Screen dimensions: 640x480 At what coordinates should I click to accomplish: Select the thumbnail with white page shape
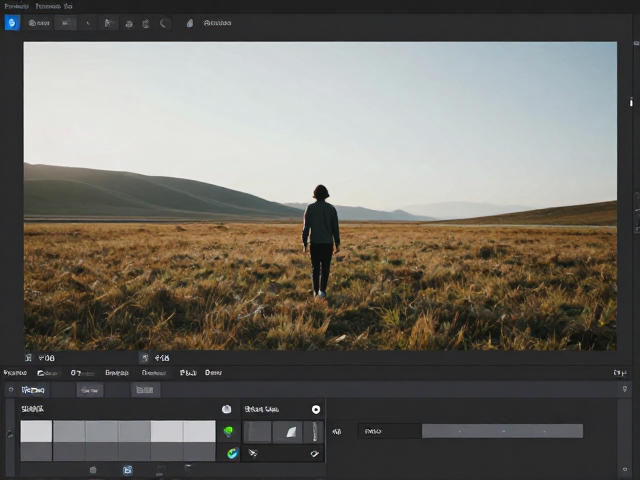[288, 432]
